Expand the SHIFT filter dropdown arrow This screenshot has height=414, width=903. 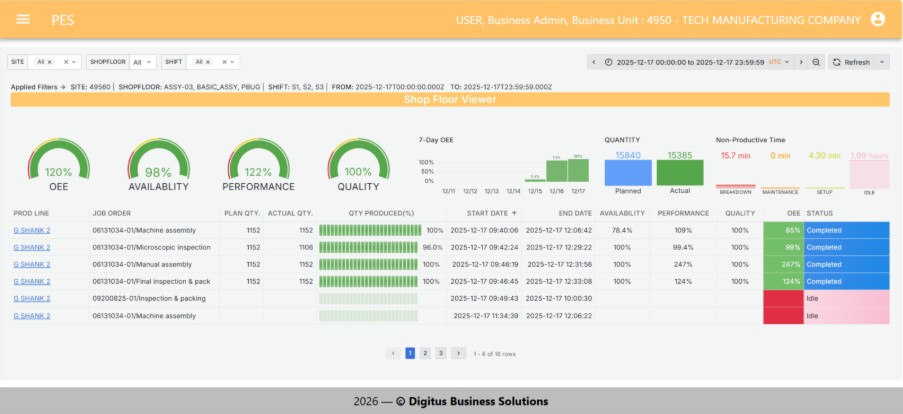(233, 62)
